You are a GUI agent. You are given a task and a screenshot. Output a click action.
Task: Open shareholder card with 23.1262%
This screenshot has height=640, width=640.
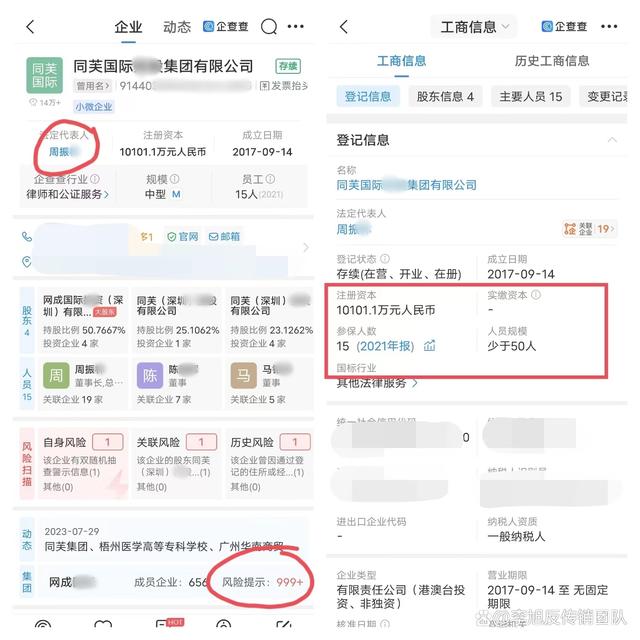(x=270, y=321)
